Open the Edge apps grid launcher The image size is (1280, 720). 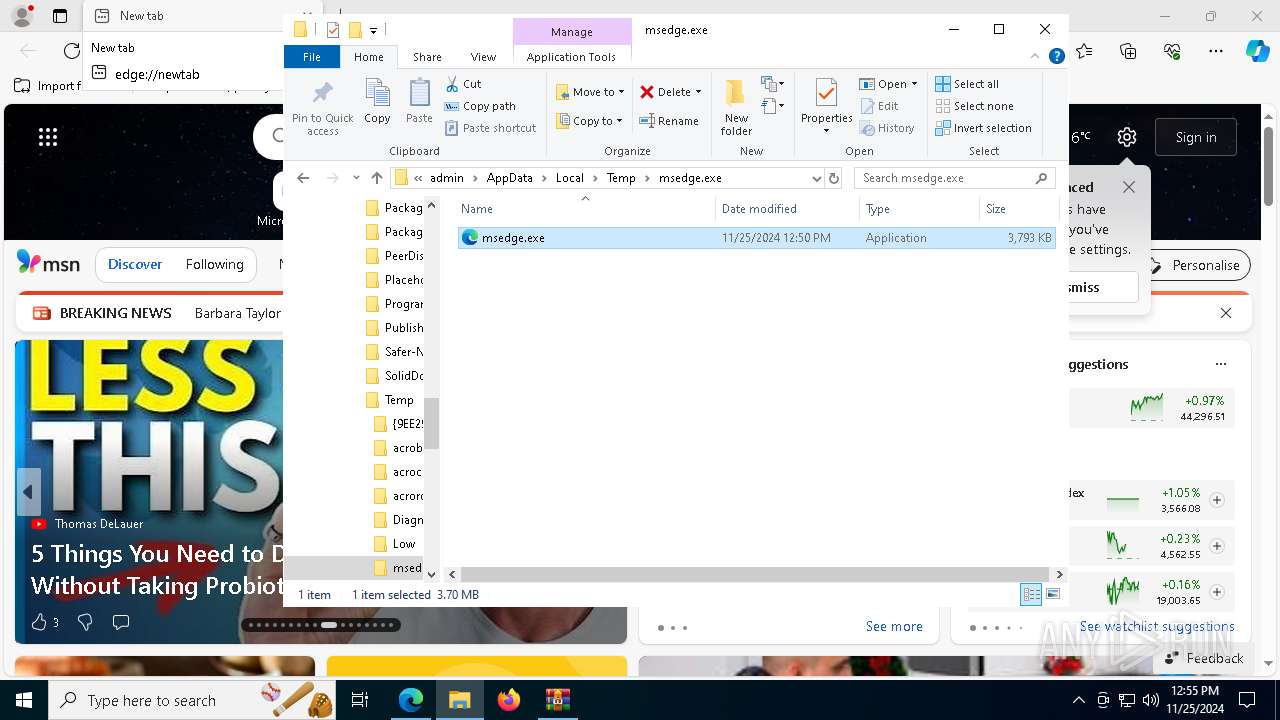[x=48, y=137]
